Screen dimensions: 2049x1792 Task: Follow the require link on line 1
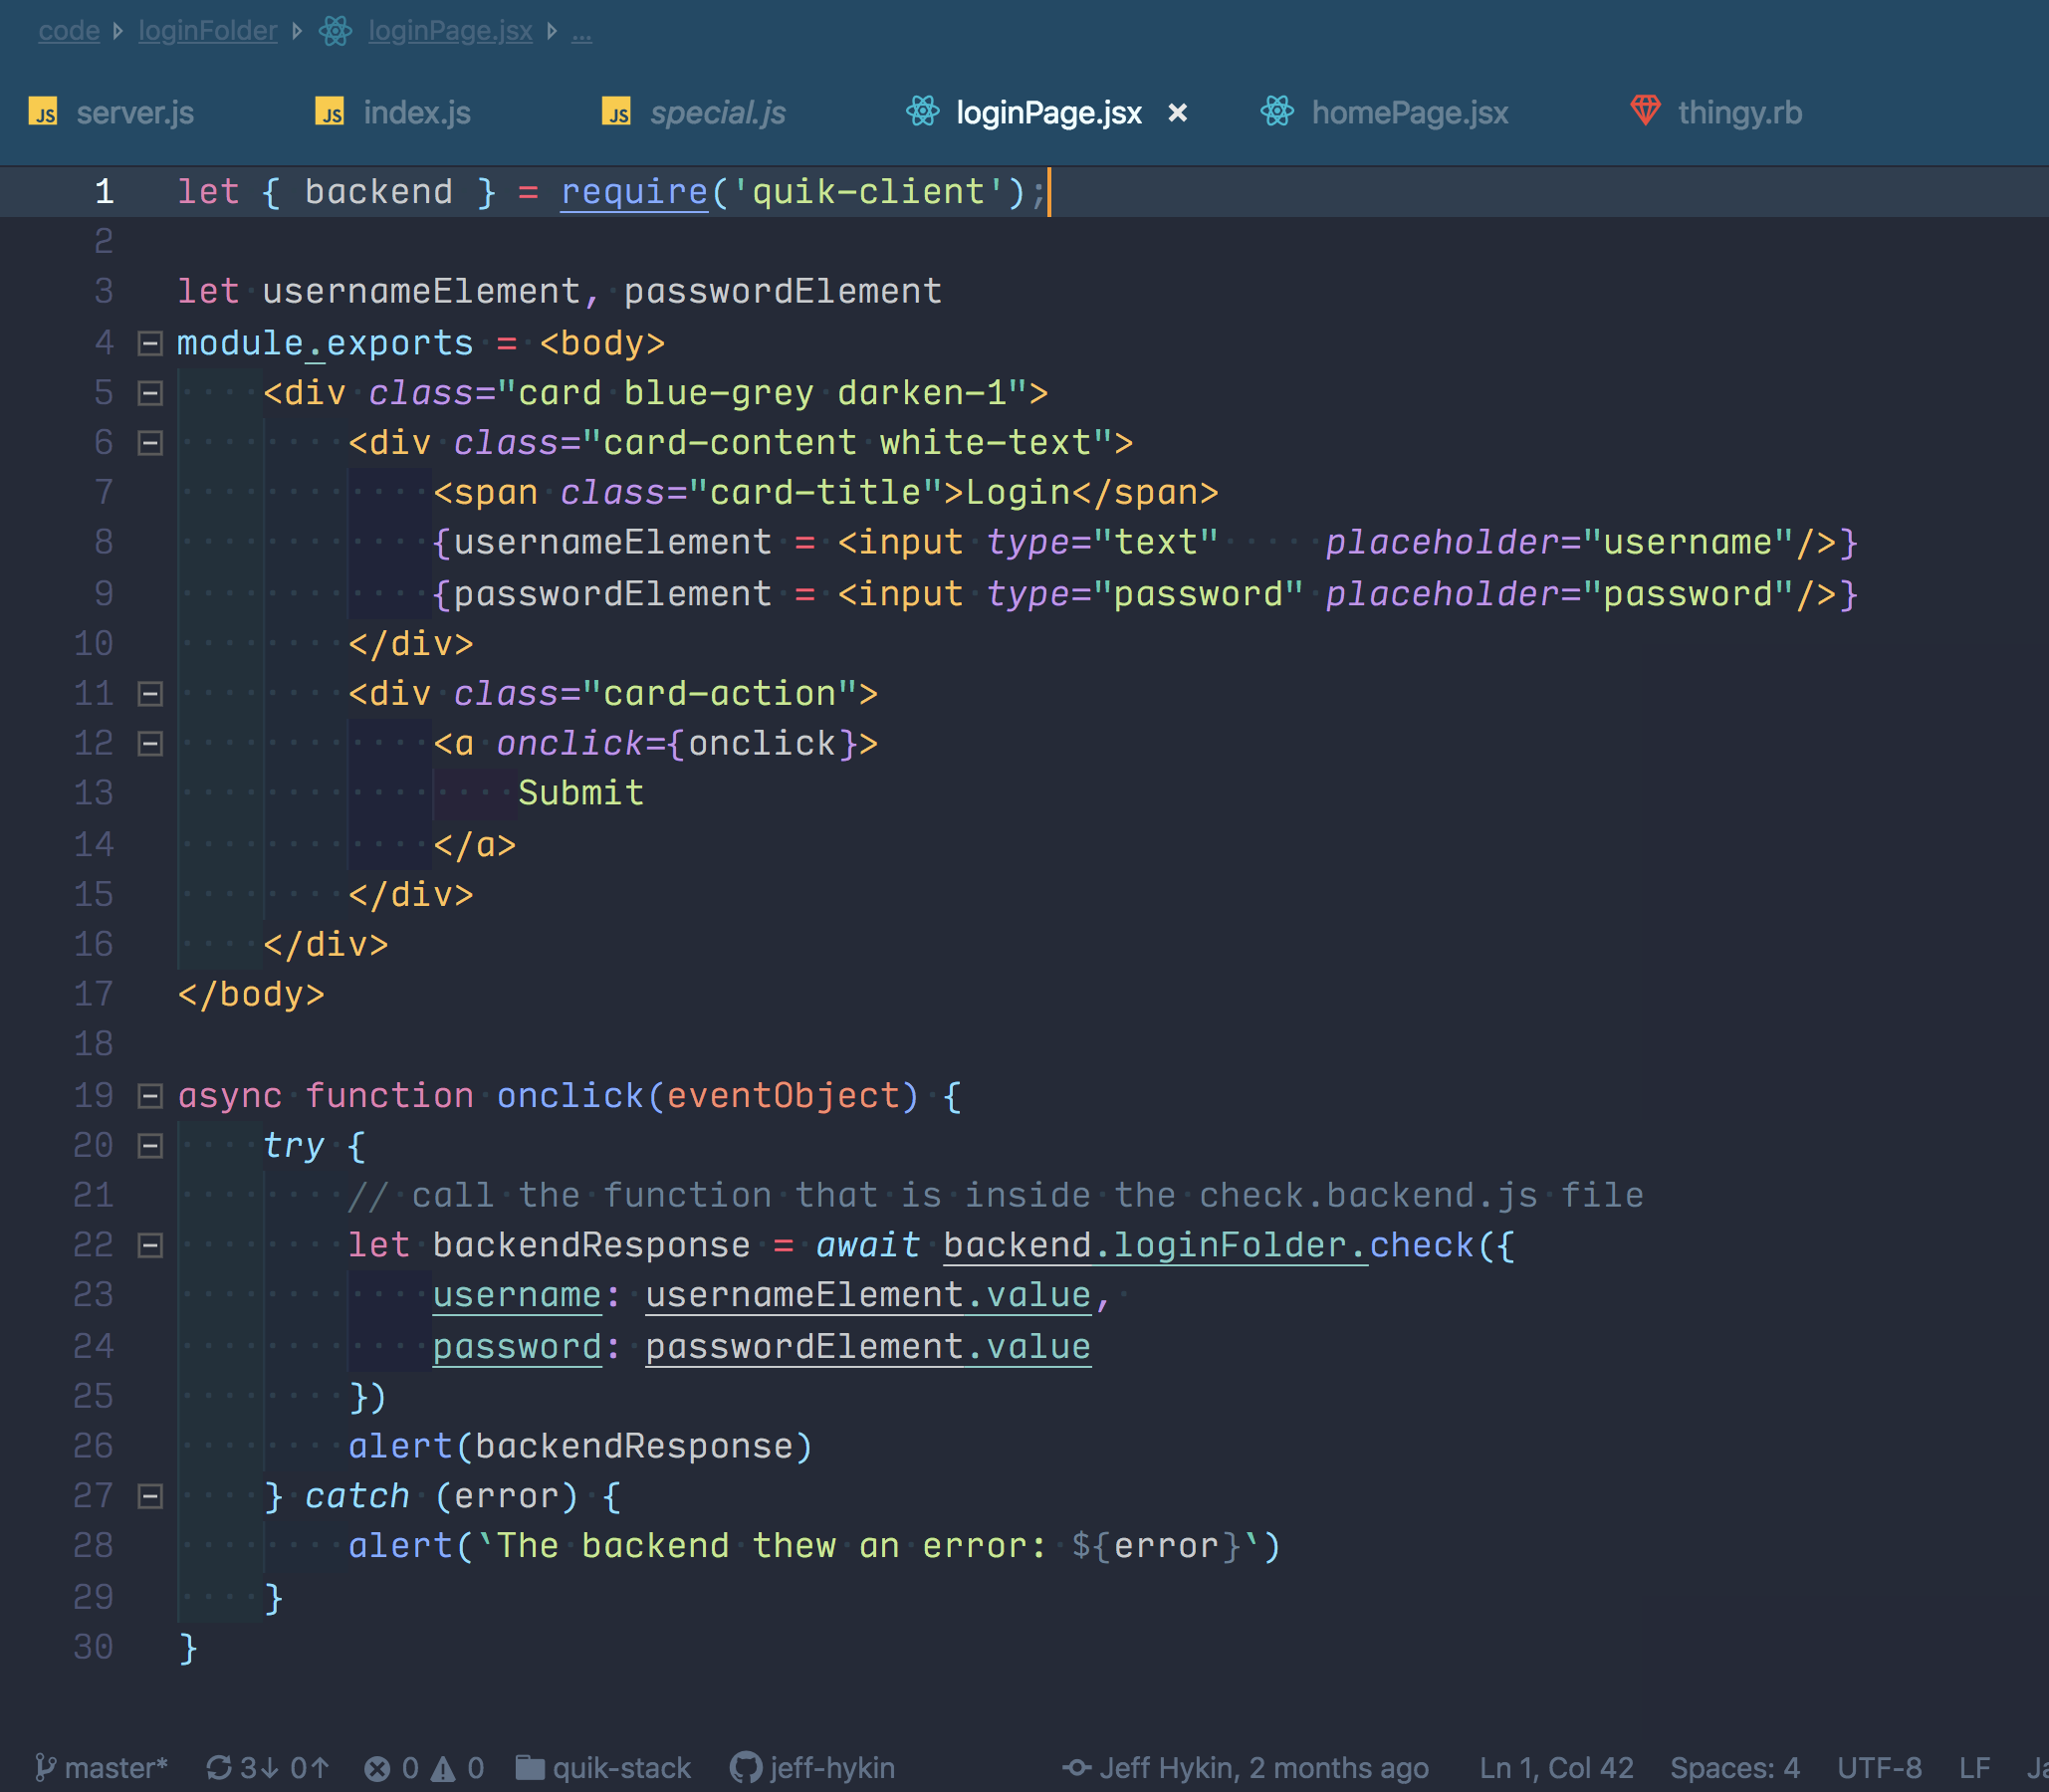point(634,192)
